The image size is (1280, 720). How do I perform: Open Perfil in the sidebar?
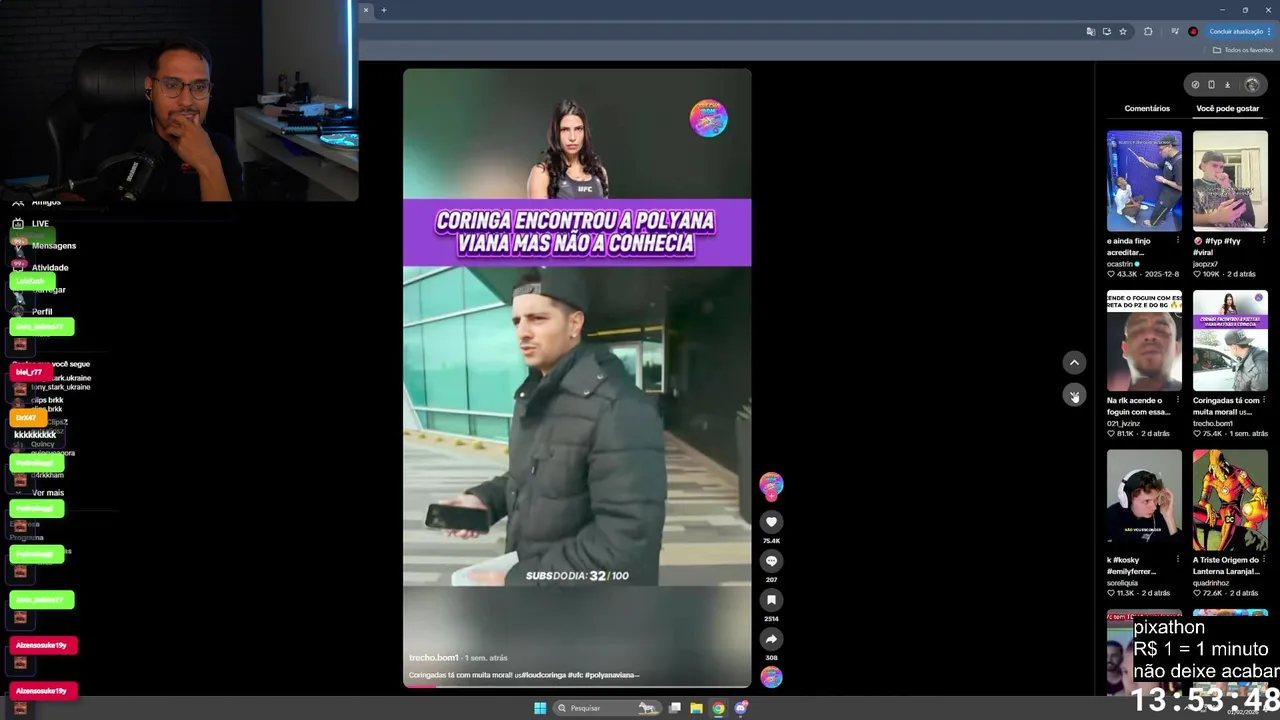(x=42, y=312)
